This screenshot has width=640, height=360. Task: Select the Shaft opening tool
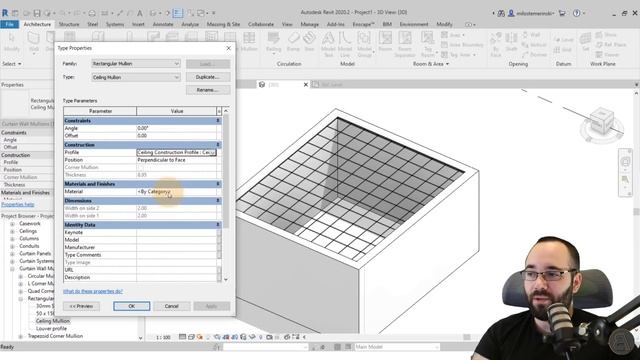click(x=511, y=42)
